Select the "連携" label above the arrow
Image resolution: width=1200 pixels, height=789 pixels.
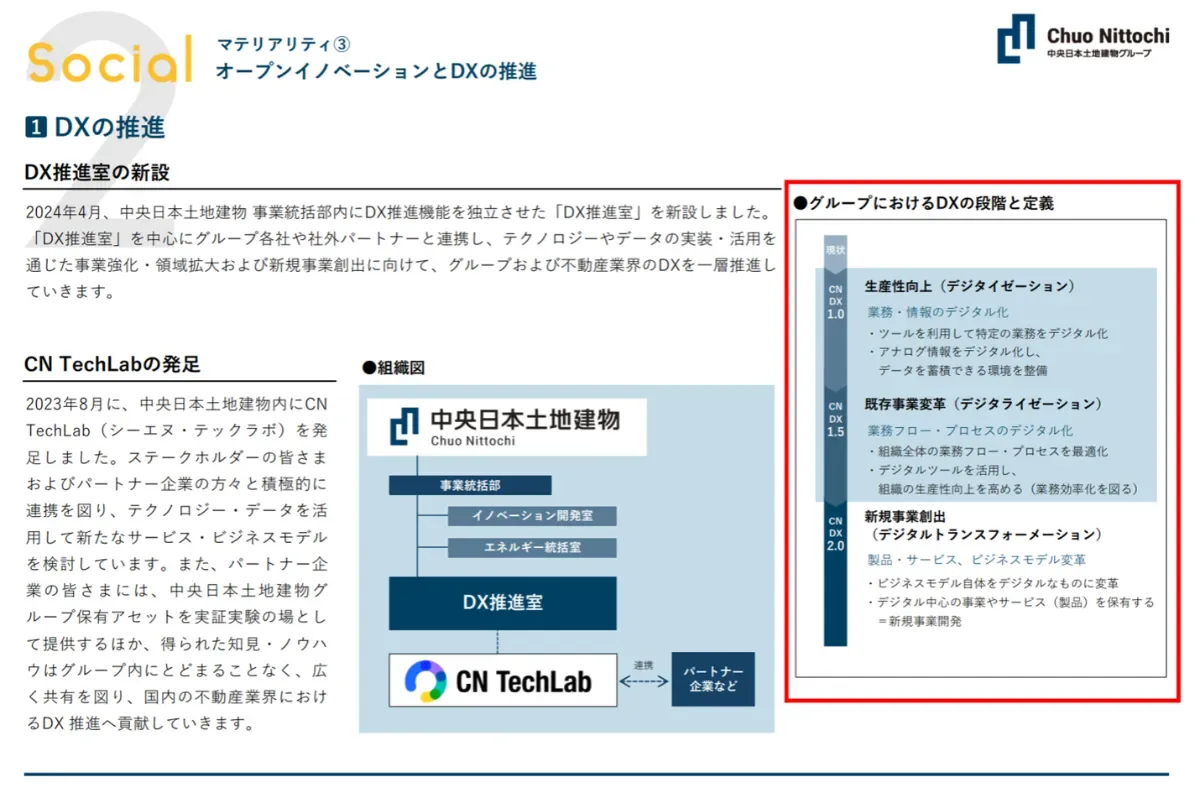(643, 665)
